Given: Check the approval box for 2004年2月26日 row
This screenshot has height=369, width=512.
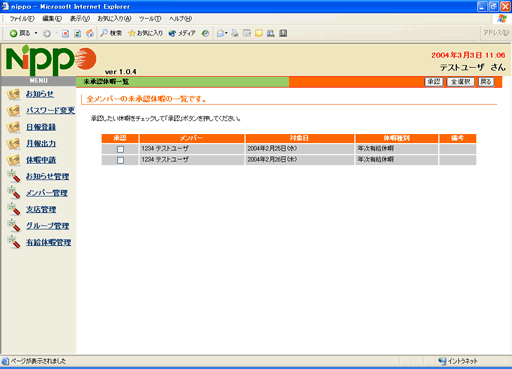Looking at the screenshot, I should [120, 160].
